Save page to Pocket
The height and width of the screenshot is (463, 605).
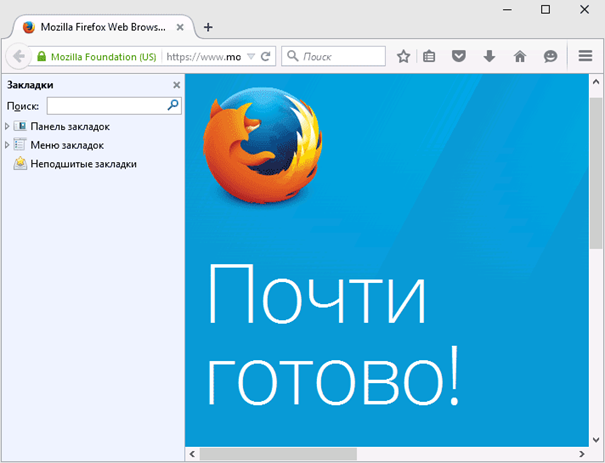[459, 56]
